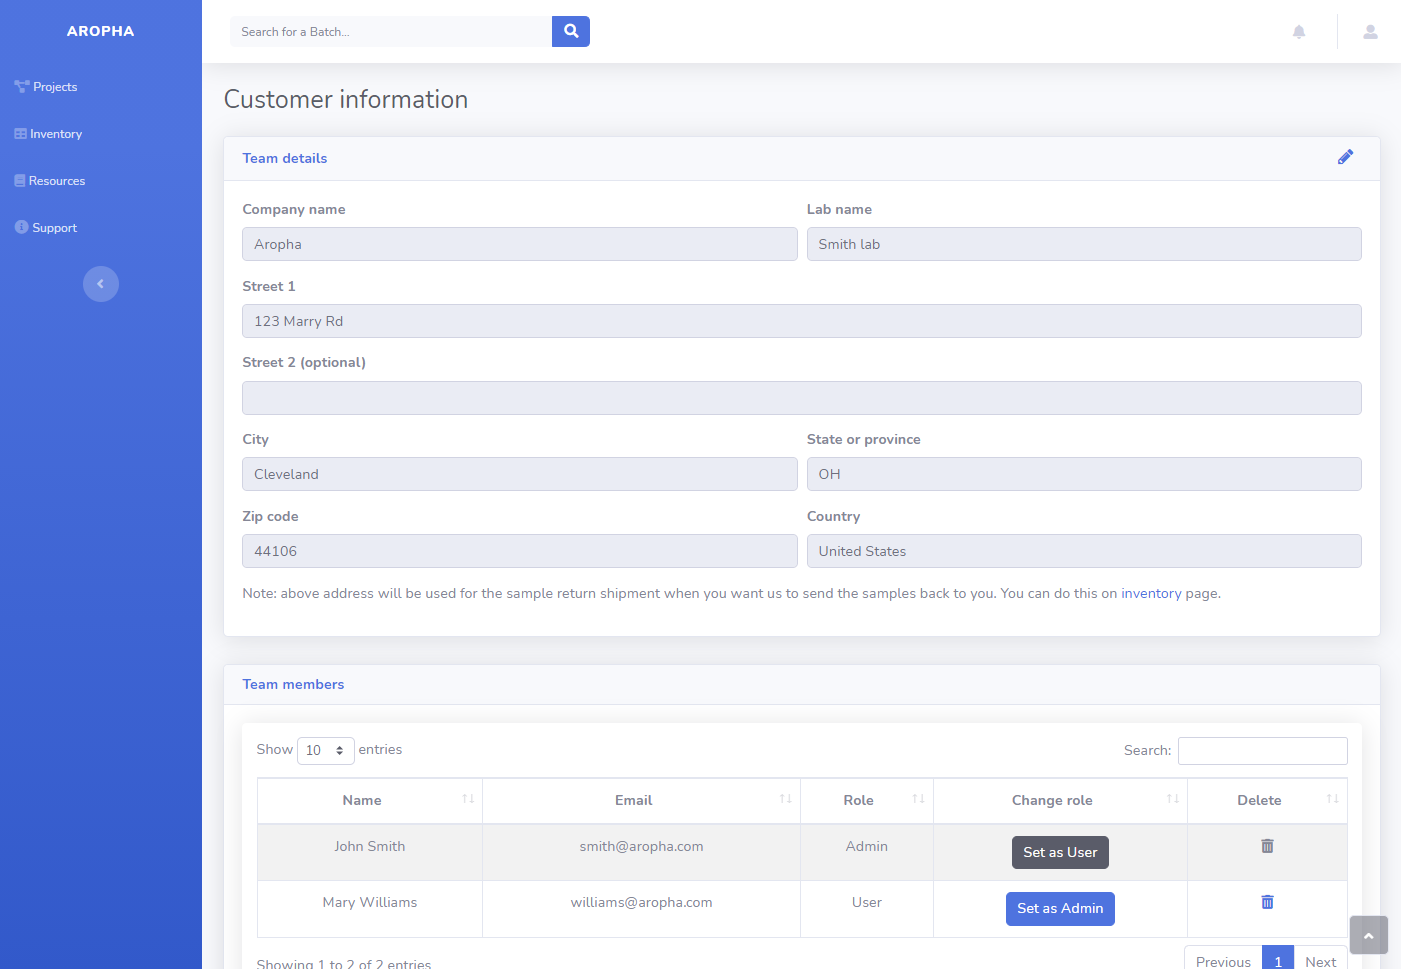Click the notification bell icon
Image resolution: width=1401 pixels, height=969 pixels.
click(1298, 31)
